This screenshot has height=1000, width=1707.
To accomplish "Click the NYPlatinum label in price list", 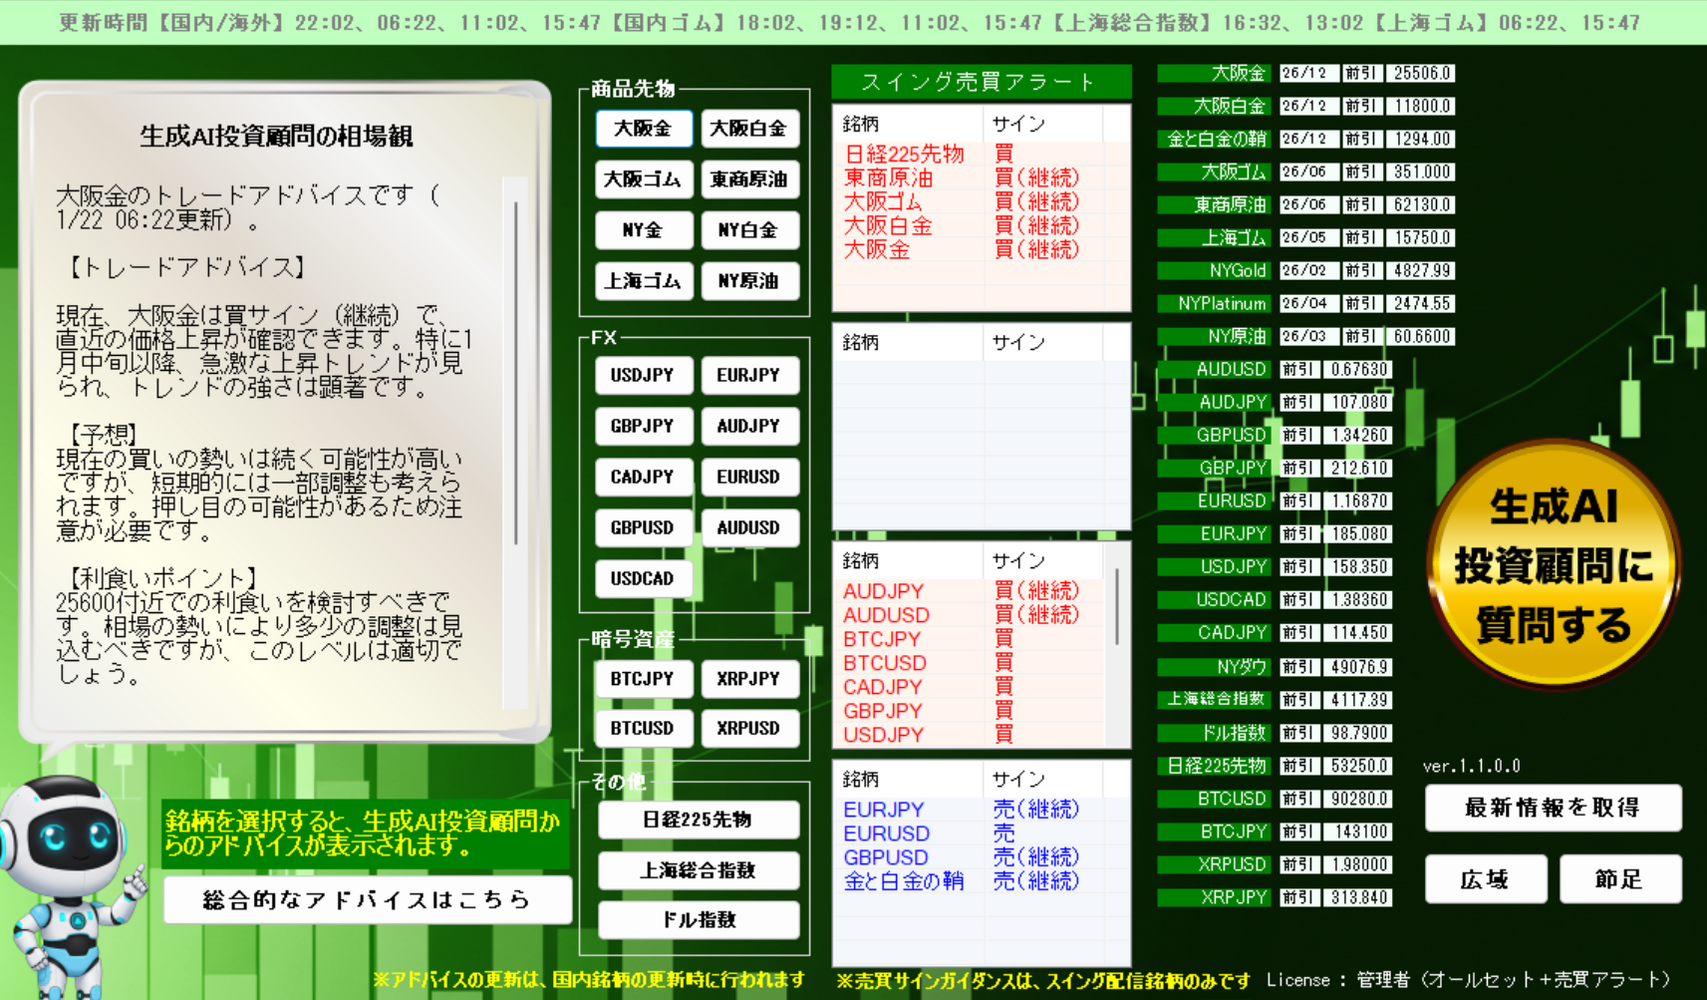I will (x=1213, y=304).
